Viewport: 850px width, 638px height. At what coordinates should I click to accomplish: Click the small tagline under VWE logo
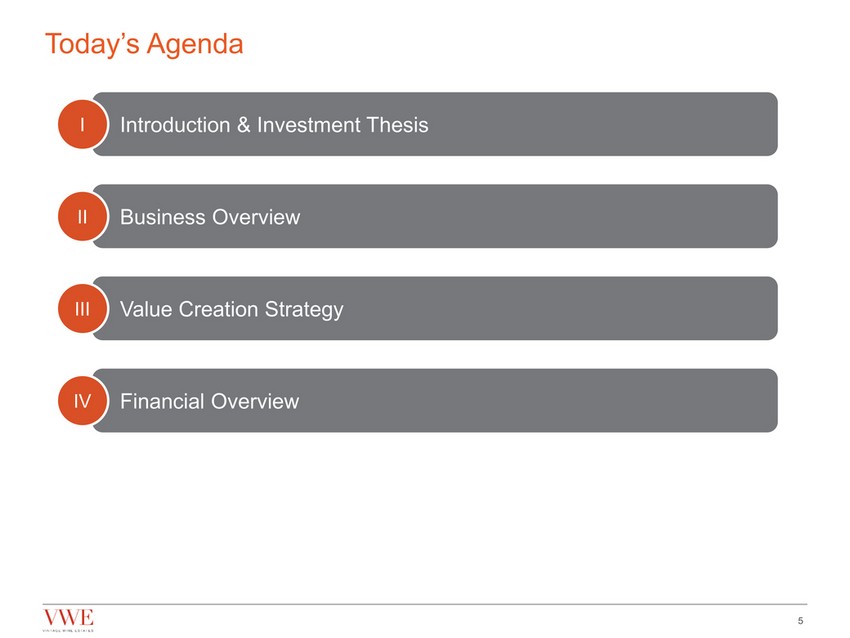click(69, 630)
